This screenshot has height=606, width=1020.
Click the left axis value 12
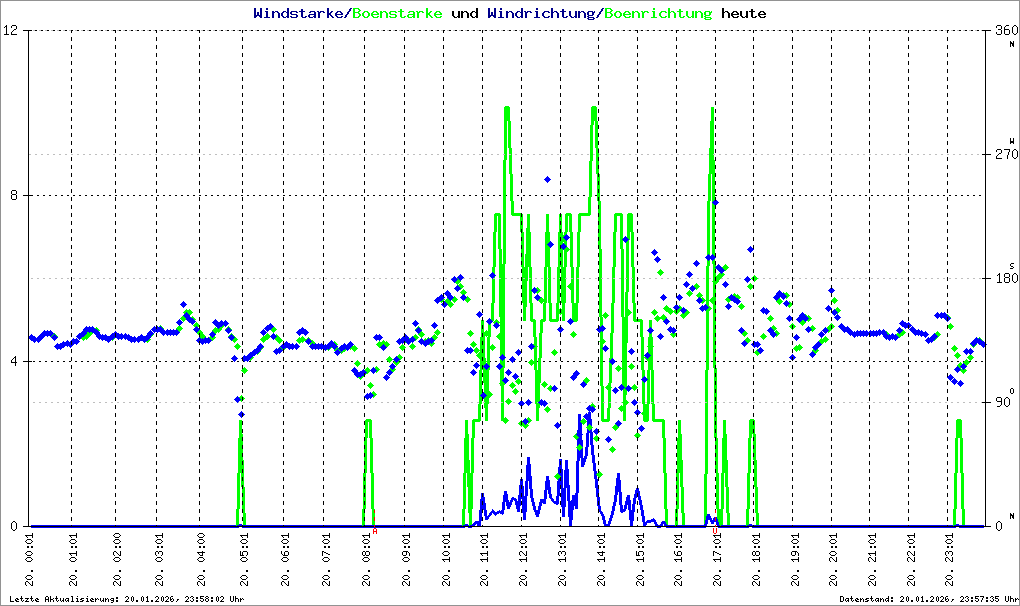pyautogui.click(x=11, y=30)
